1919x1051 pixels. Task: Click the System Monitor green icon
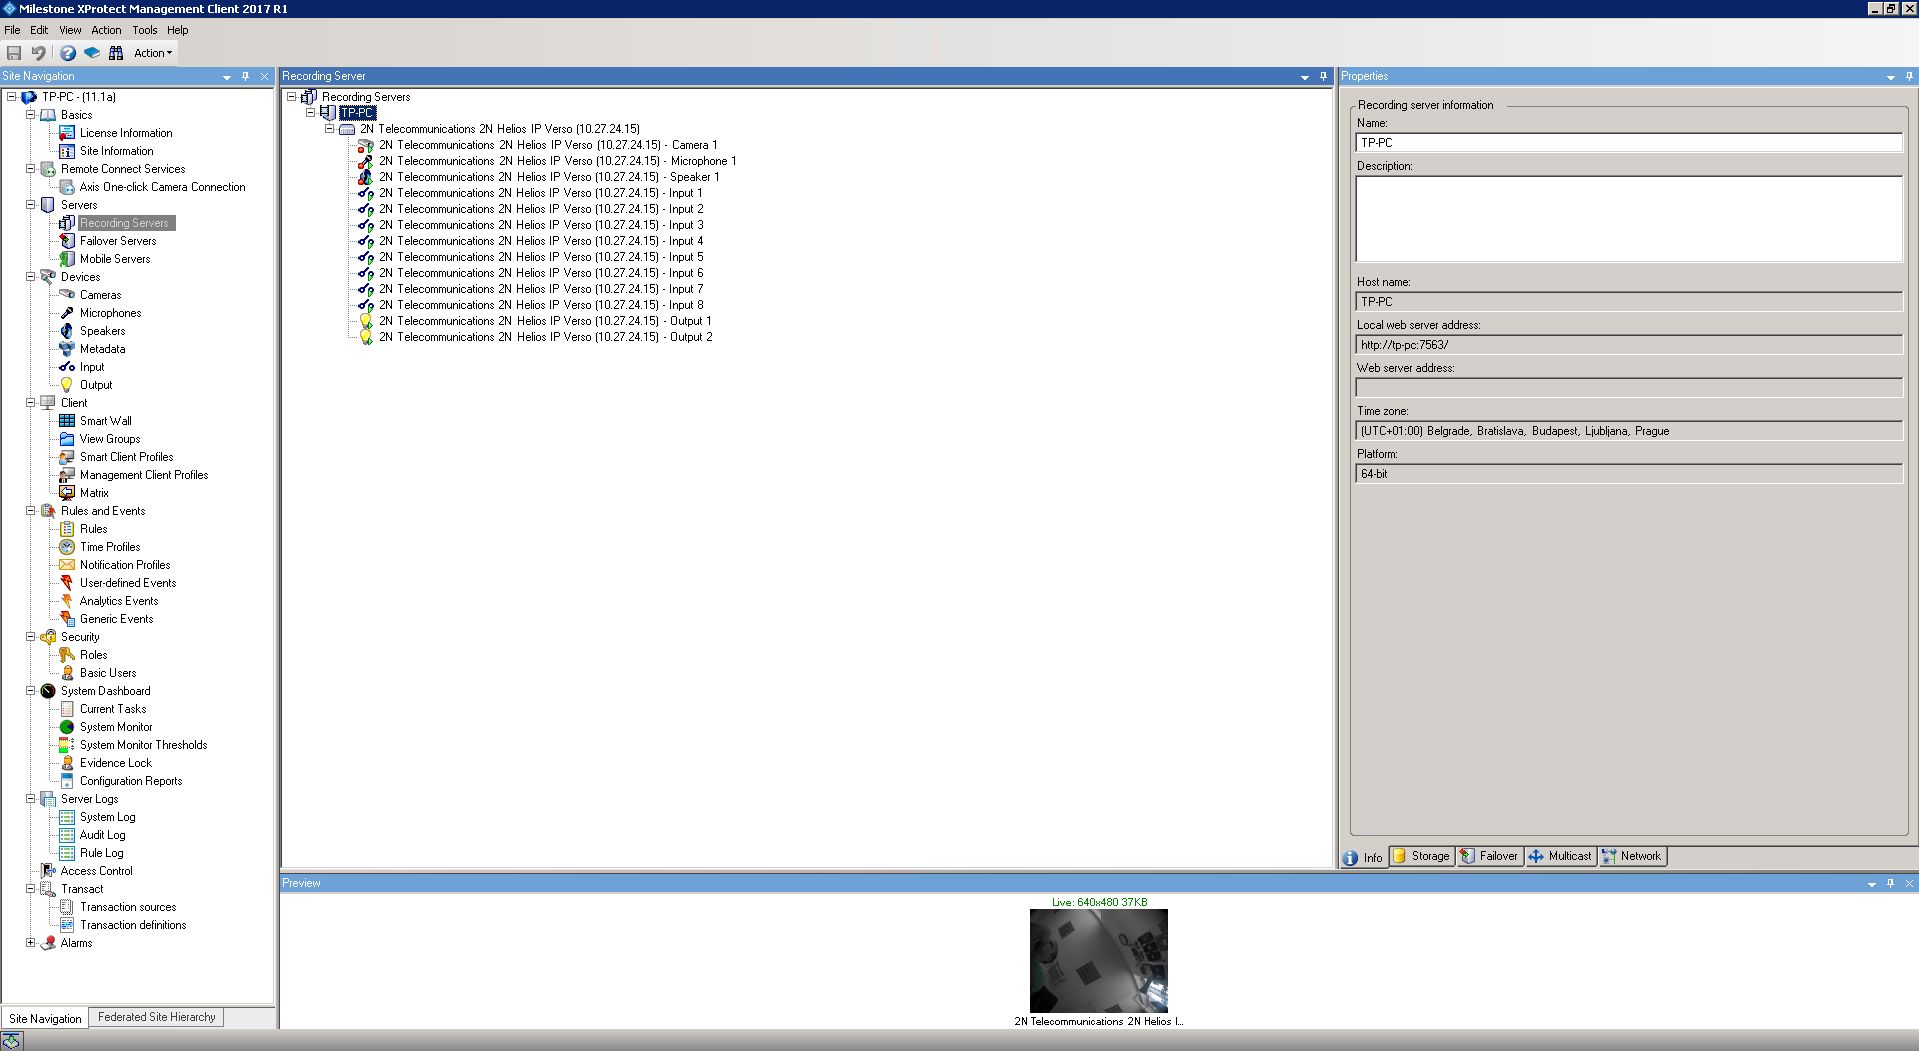[x=67, y=727]
